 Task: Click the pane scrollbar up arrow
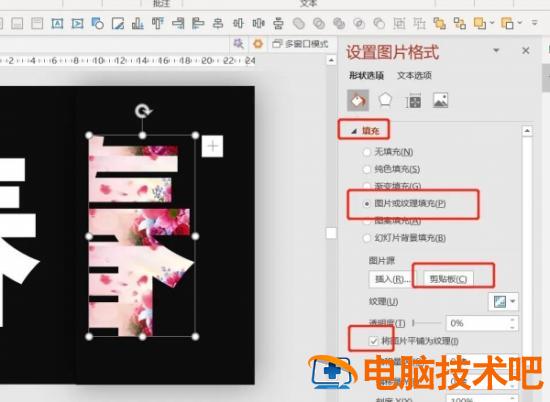pyautogui.click(x=527, y=131)
